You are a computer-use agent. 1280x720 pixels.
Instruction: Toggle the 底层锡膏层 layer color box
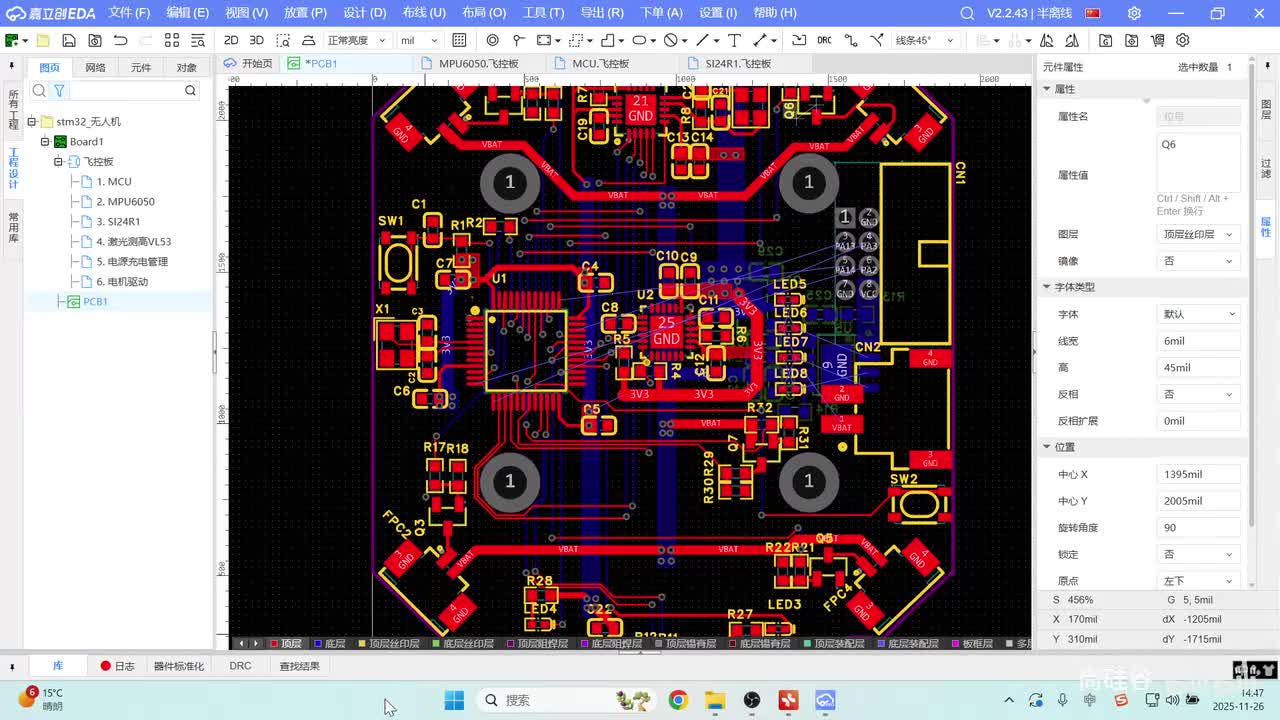pos(732,644)
